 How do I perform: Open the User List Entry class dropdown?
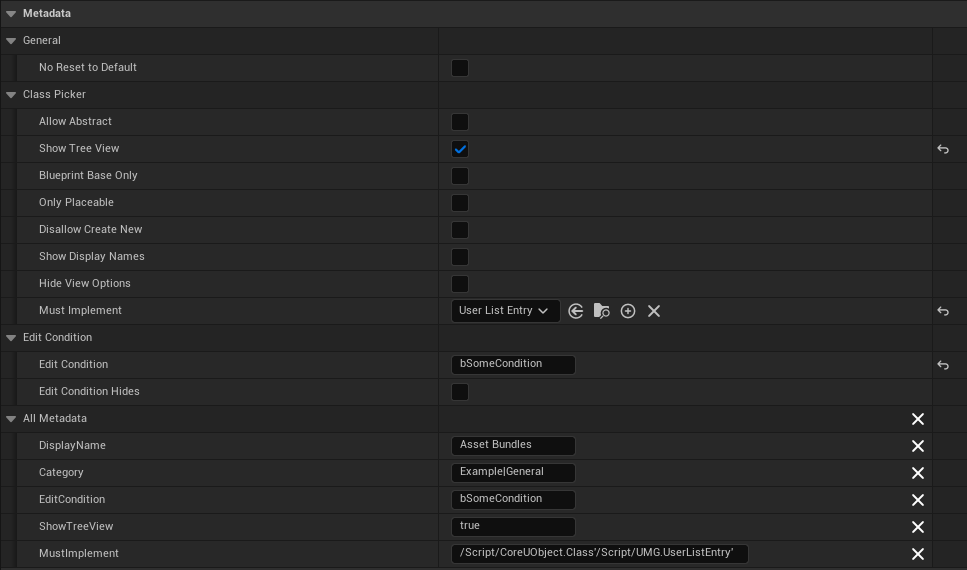pyautogui.click(x=506, y=311)
